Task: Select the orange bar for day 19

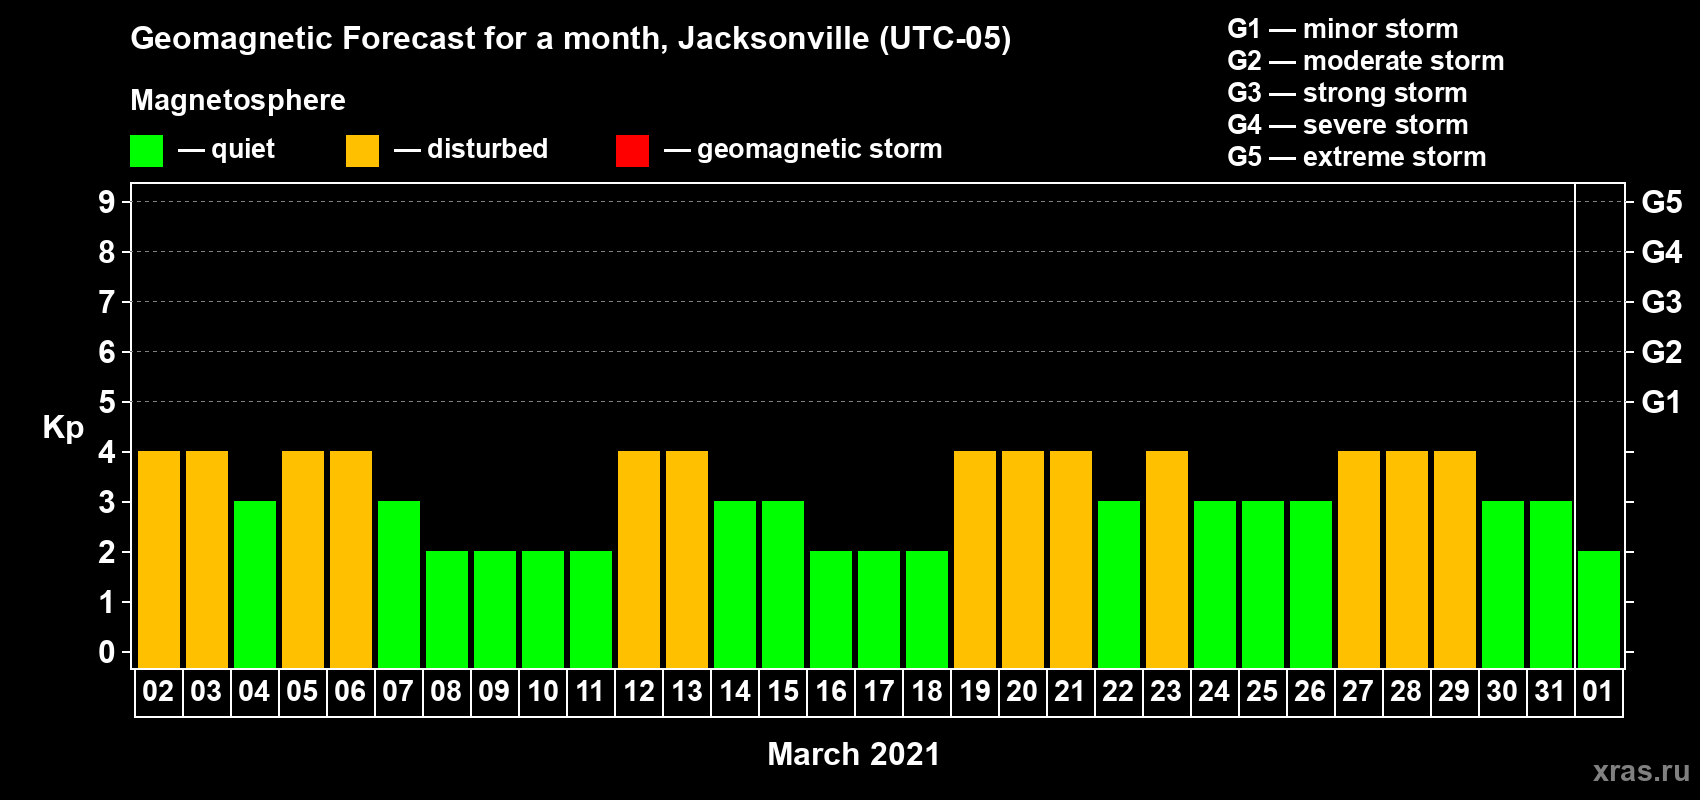Action: click(975, 560)
